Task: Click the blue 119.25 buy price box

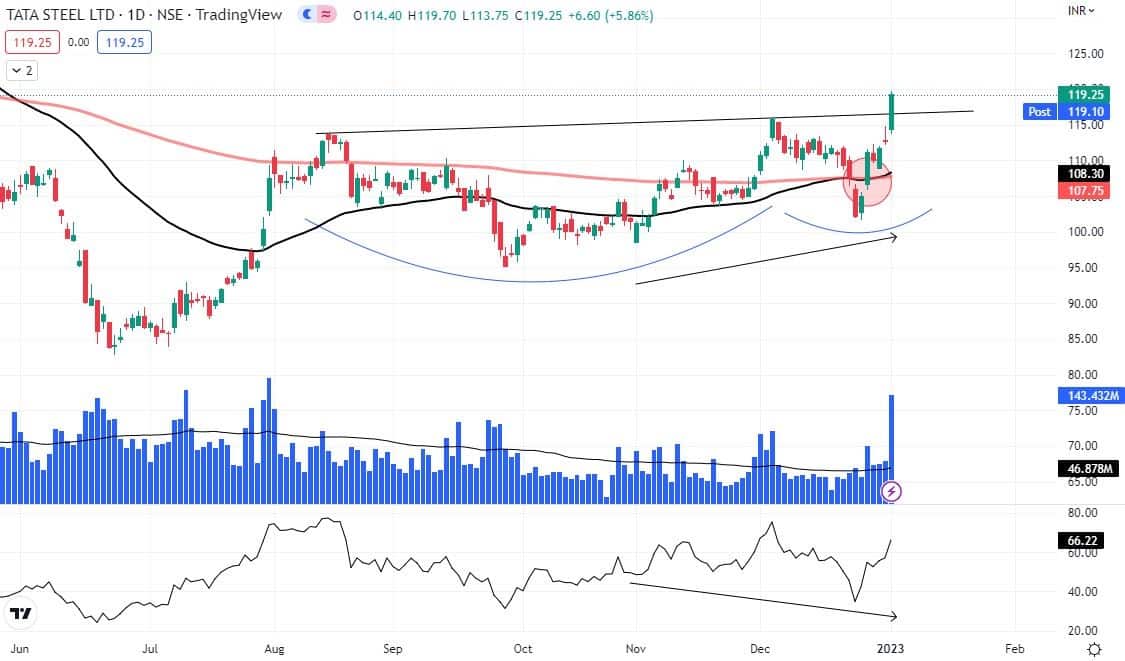Action: click(124, 42)
